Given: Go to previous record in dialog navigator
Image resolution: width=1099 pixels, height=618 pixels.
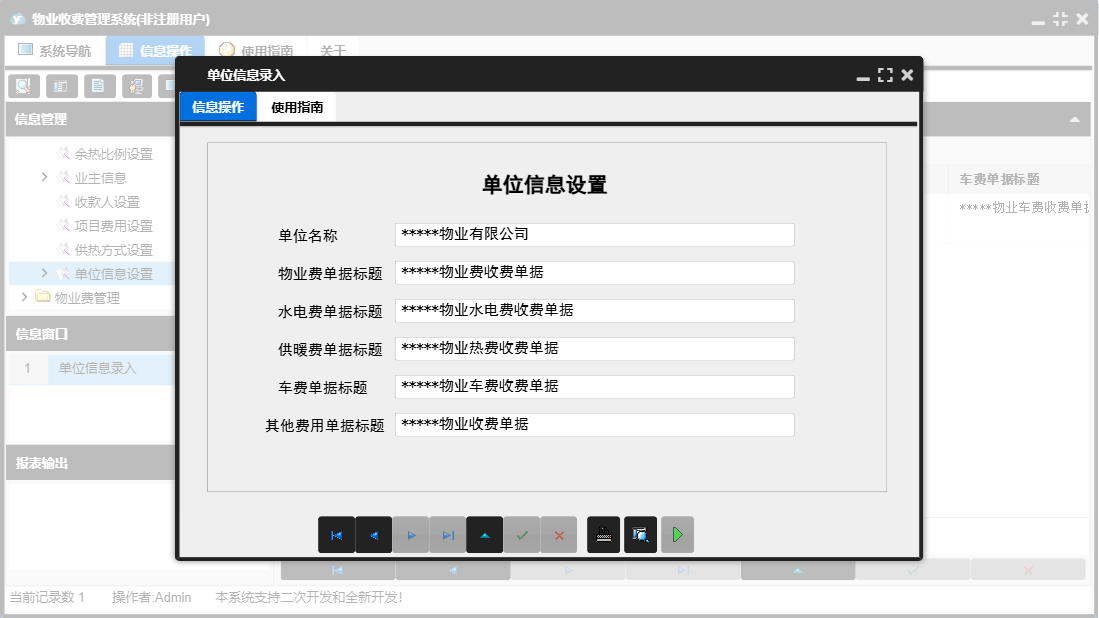Looking at the screenshot, I should (x=374, y=535).
